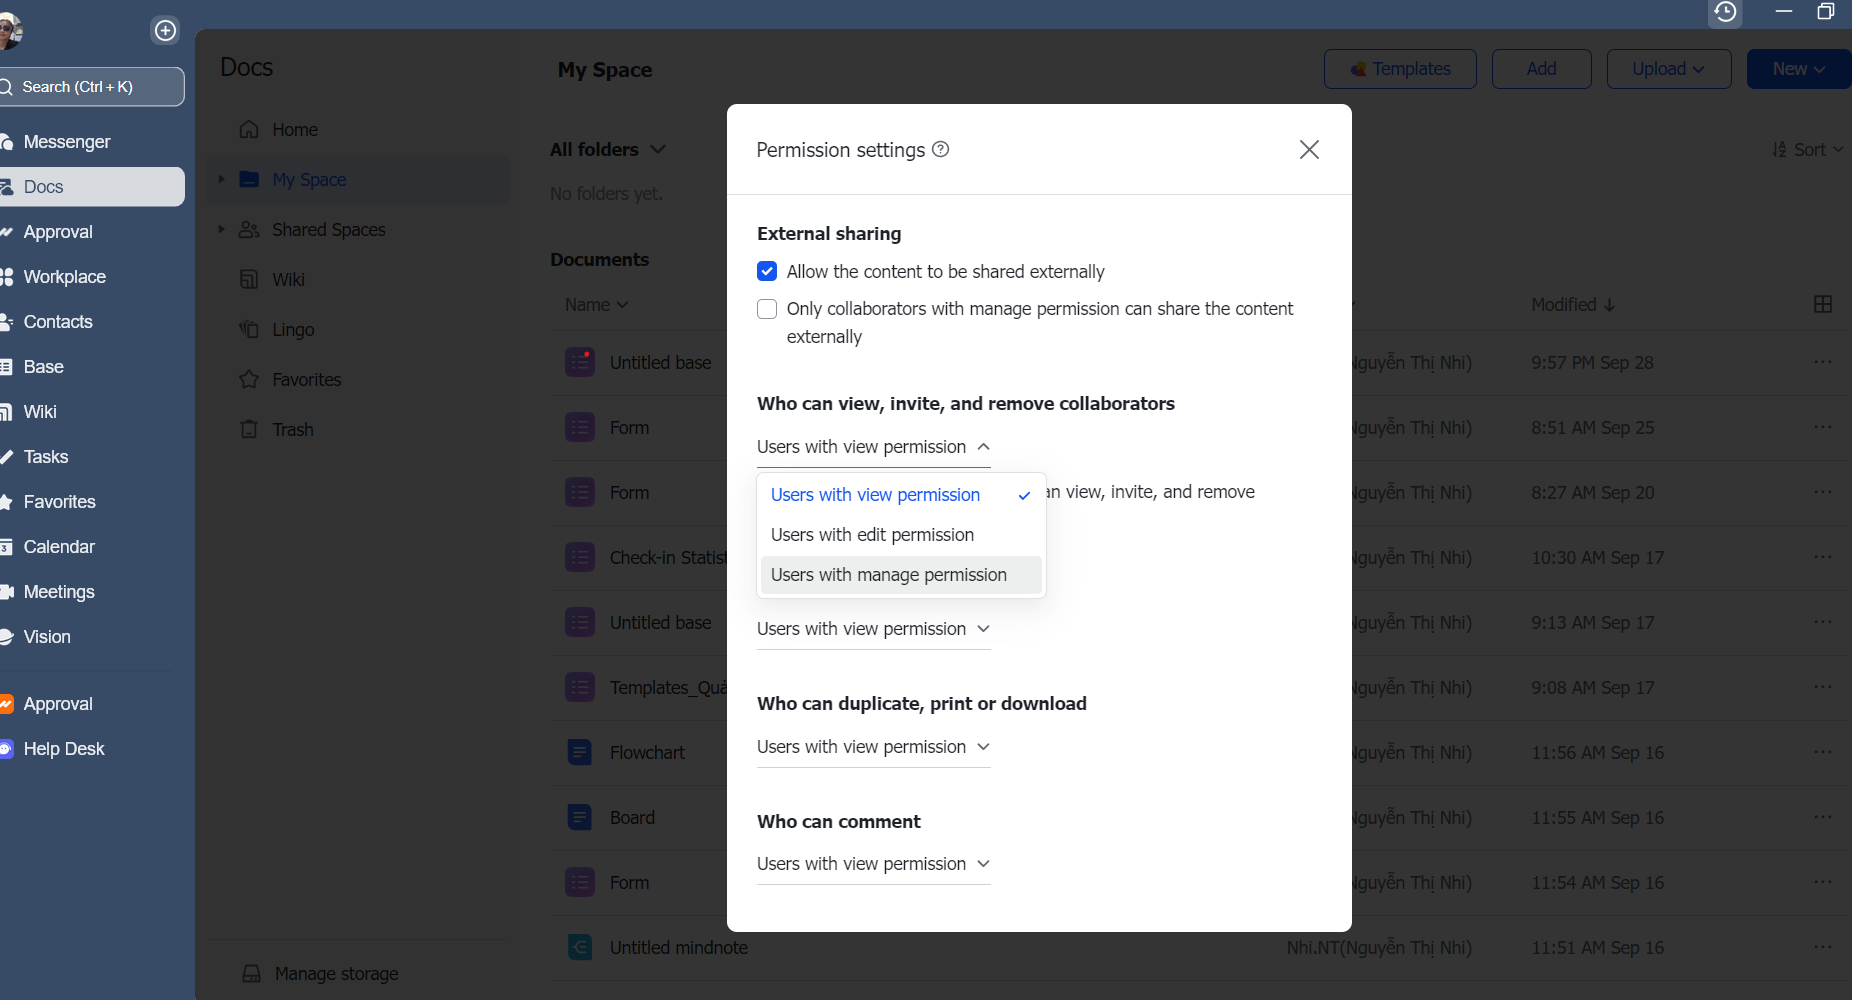Click the plus icon beside the avatar

(x=165, y=31)
